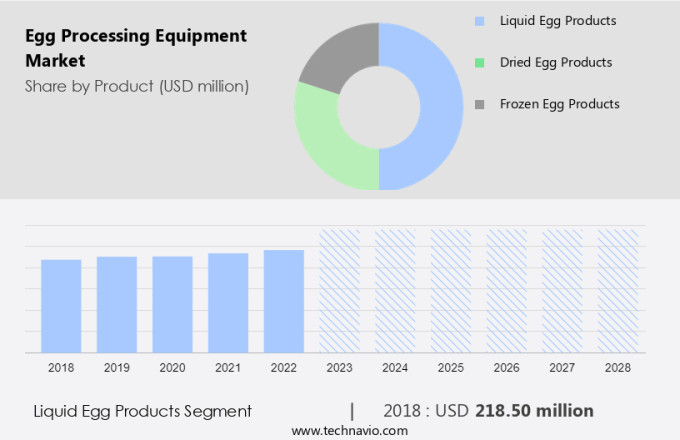Viewport: 680px width, 440px height.
Task: Select the Dried Egg Products legend label
Action: [556, 63]
